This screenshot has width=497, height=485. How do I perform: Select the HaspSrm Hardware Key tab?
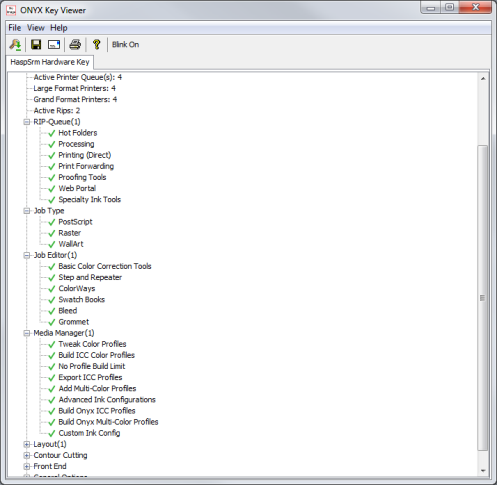click(50, 62)
